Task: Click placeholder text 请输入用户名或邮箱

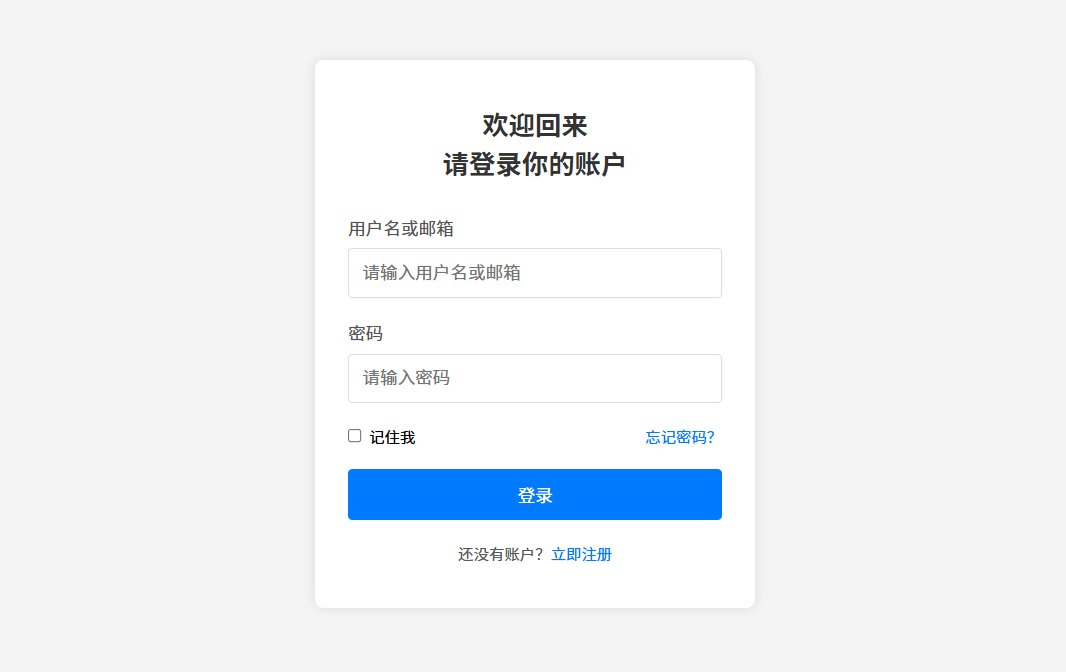Action: pos(442,273)
